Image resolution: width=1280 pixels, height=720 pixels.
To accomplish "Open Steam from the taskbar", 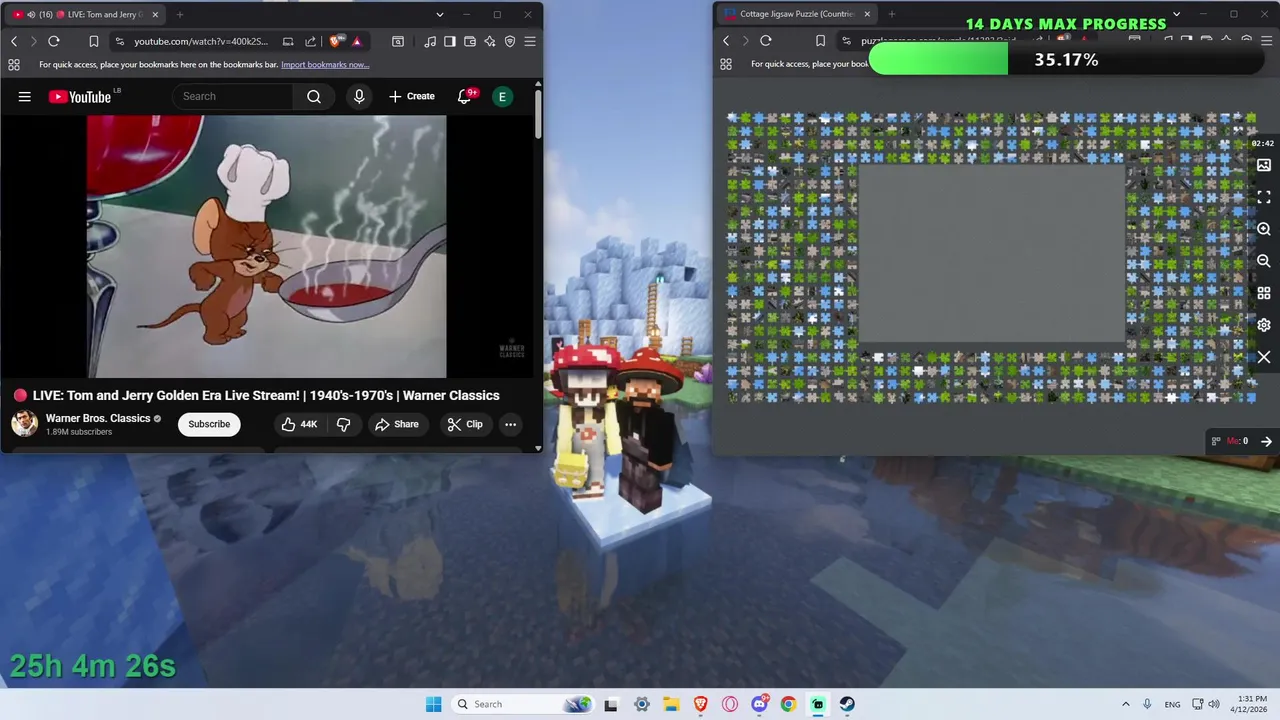I will pyautogui.click(x=847, y=704).
